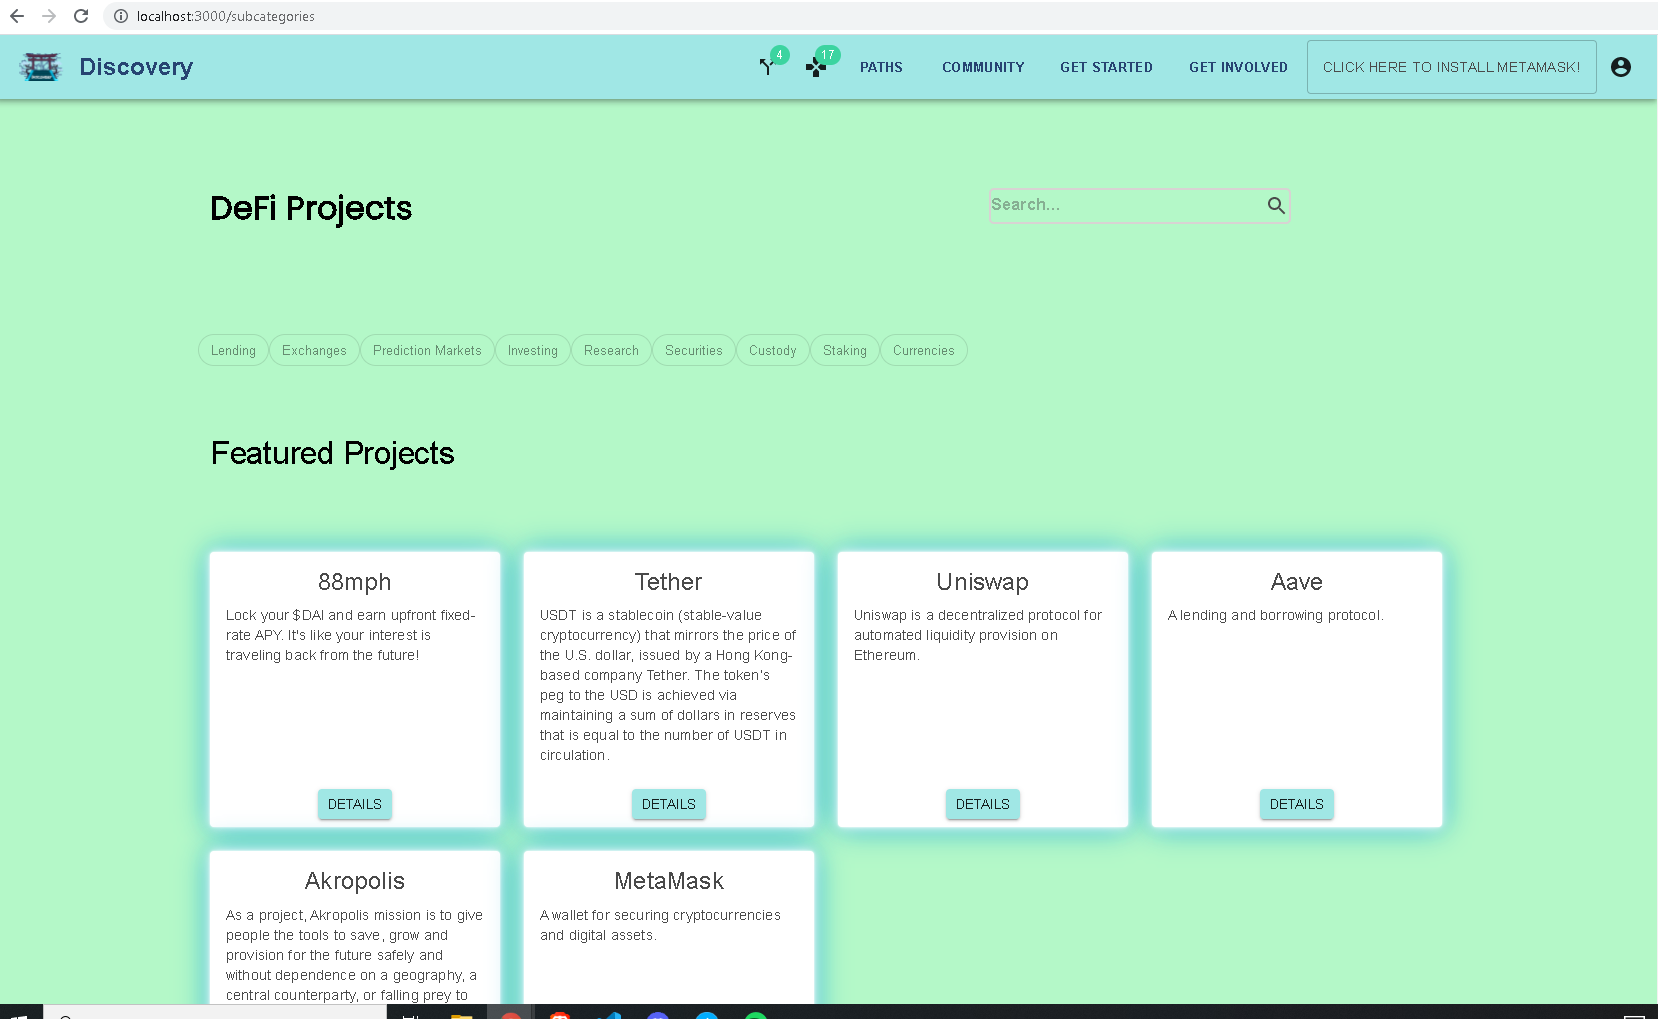Open the Discovery home title link
Image resolution: width=1658 pixels, height=1019 pixels.
point(136,67)
